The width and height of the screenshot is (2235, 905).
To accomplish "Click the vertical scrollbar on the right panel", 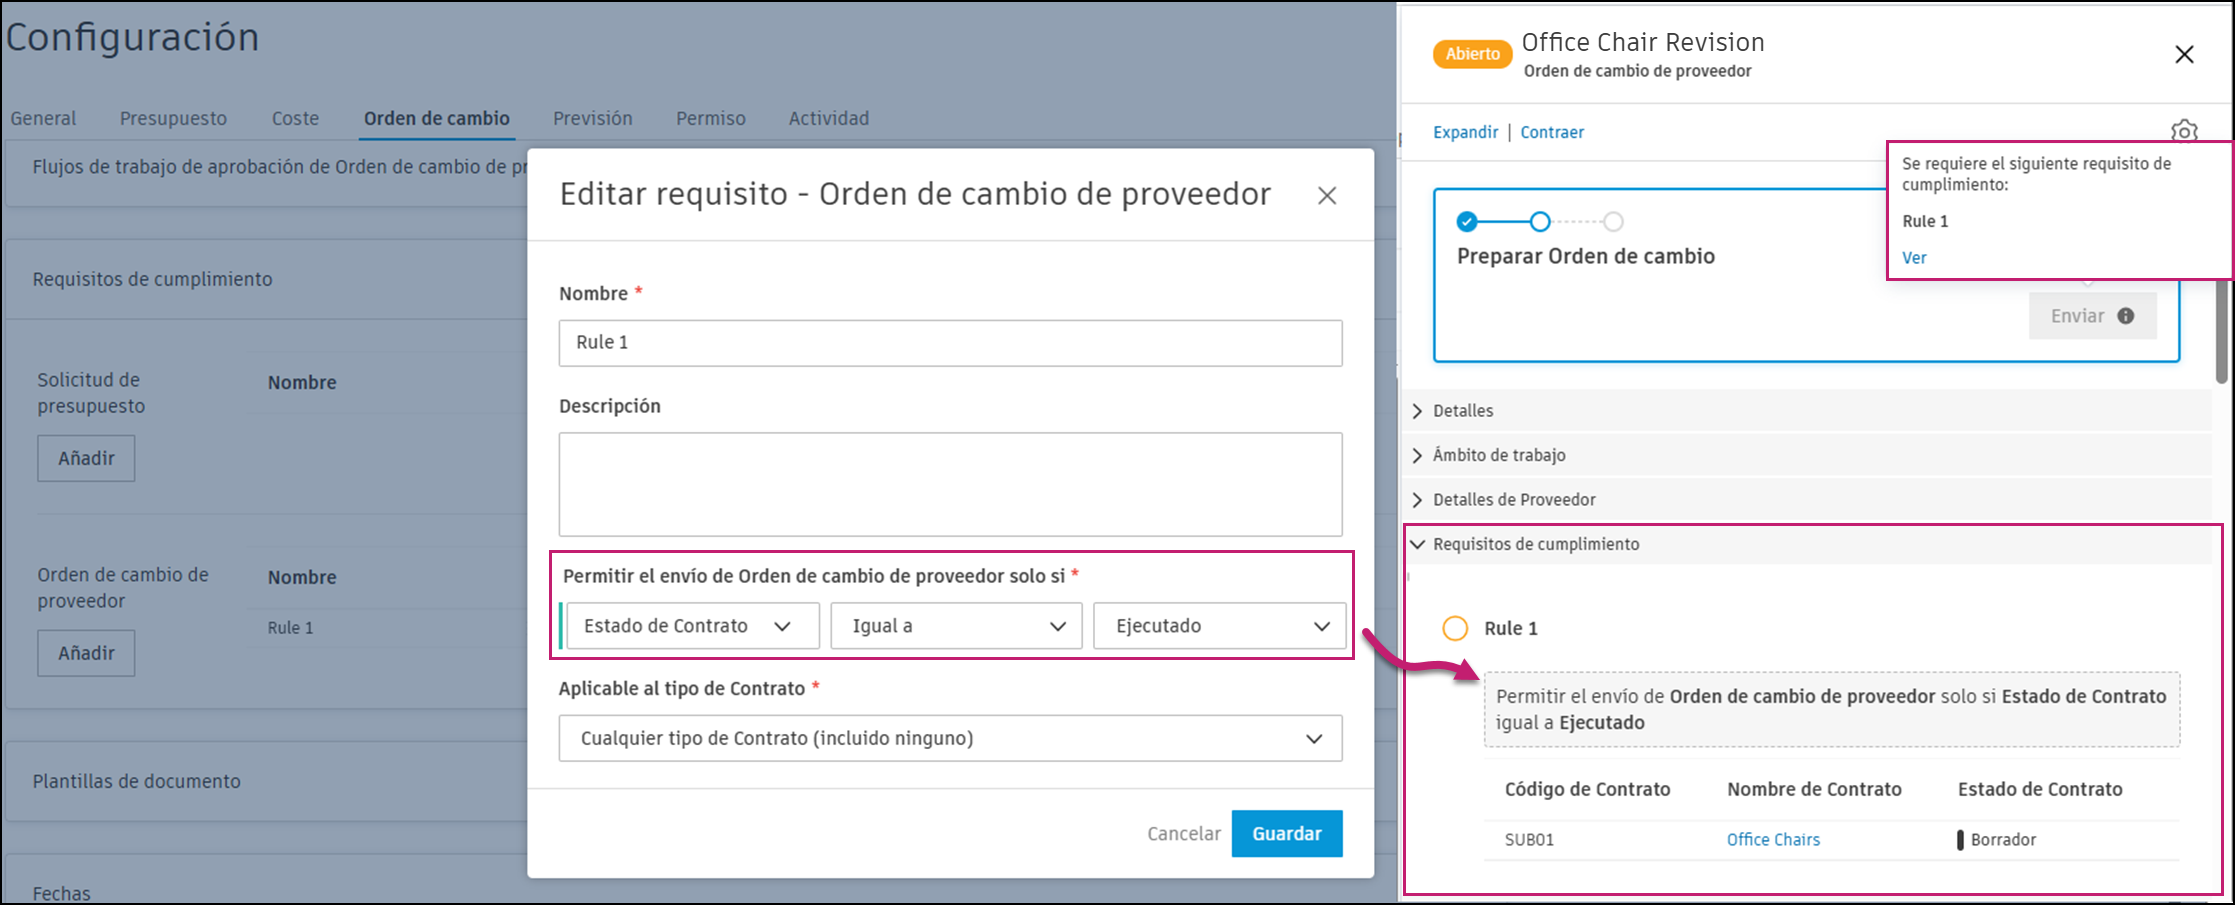I will pos(2222,330).
